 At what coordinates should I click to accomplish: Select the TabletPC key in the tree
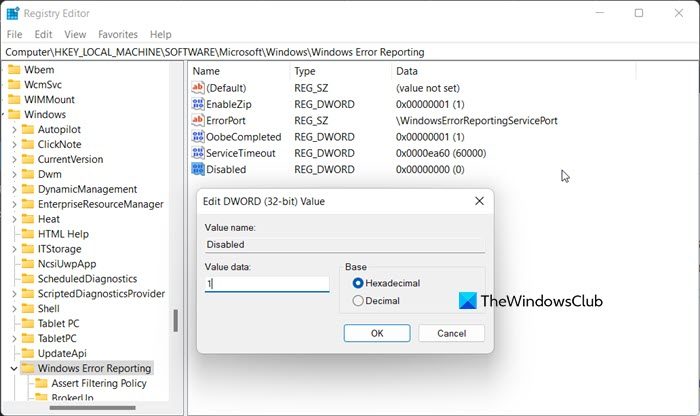click(x=57, y=338)
